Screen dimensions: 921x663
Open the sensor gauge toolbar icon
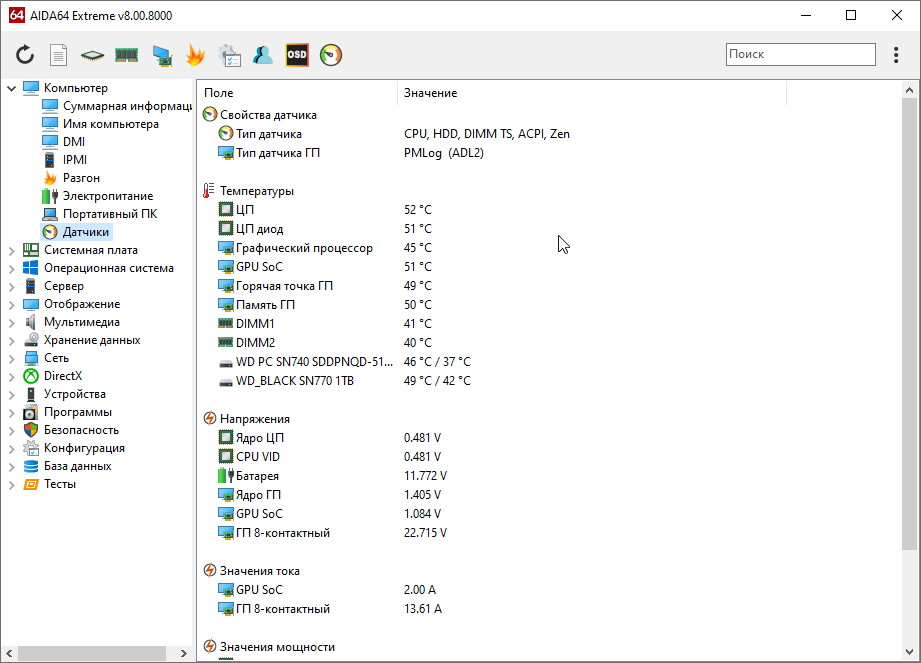pos(331,55)
